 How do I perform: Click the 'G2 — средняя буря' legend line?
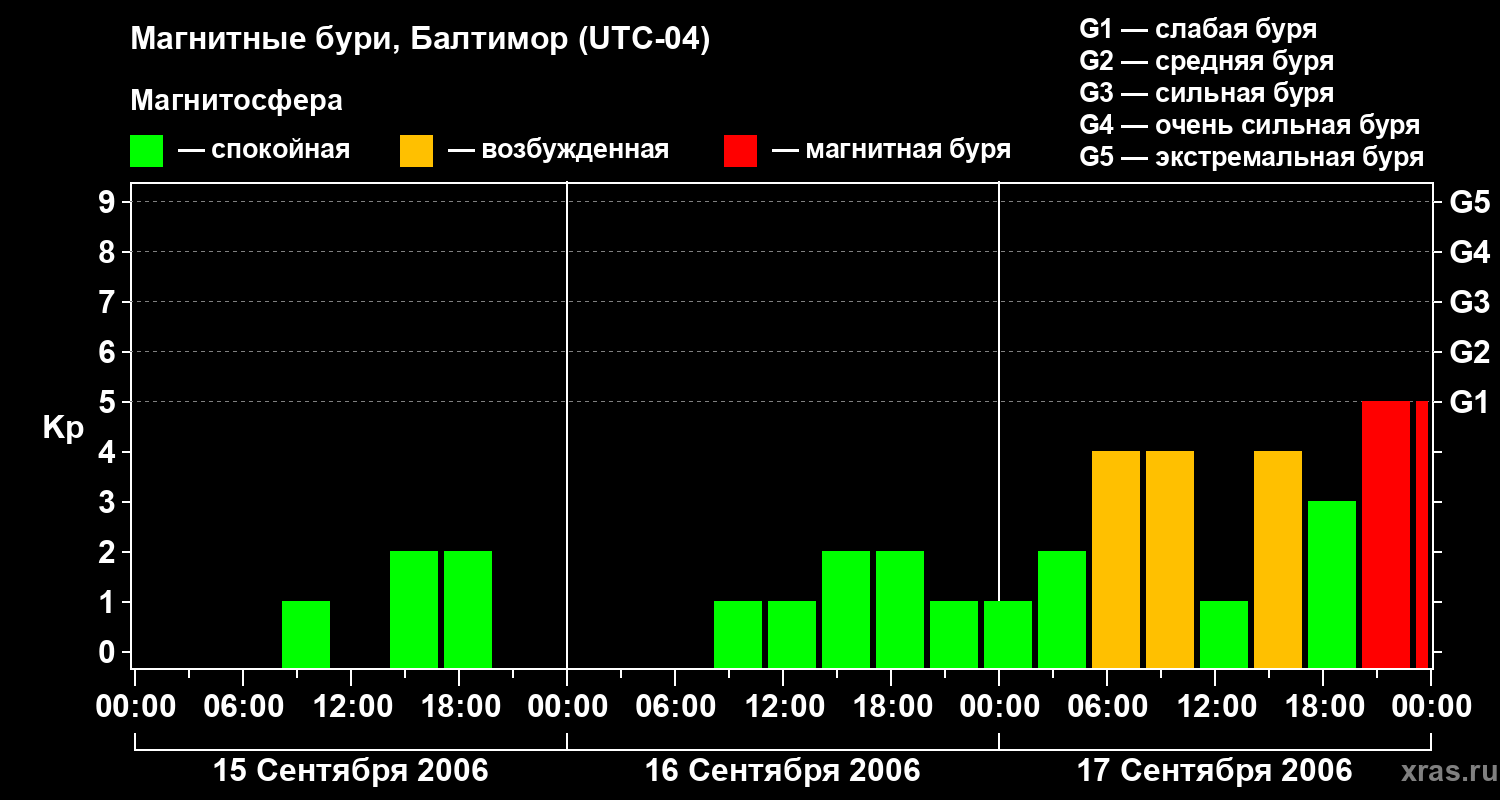(1206, 61)
